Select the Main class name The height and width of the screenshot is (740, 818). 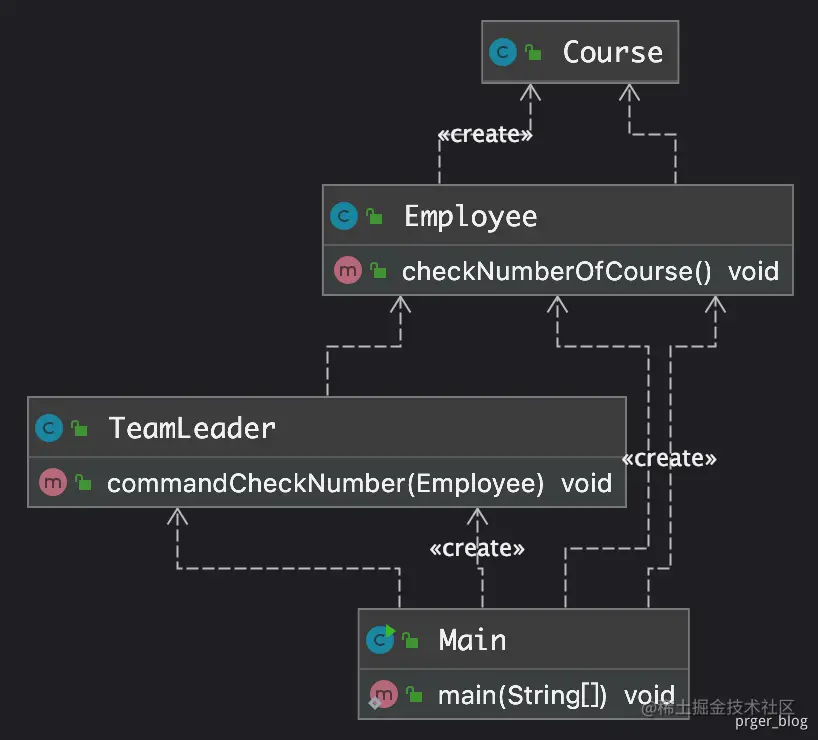[473, 640]
